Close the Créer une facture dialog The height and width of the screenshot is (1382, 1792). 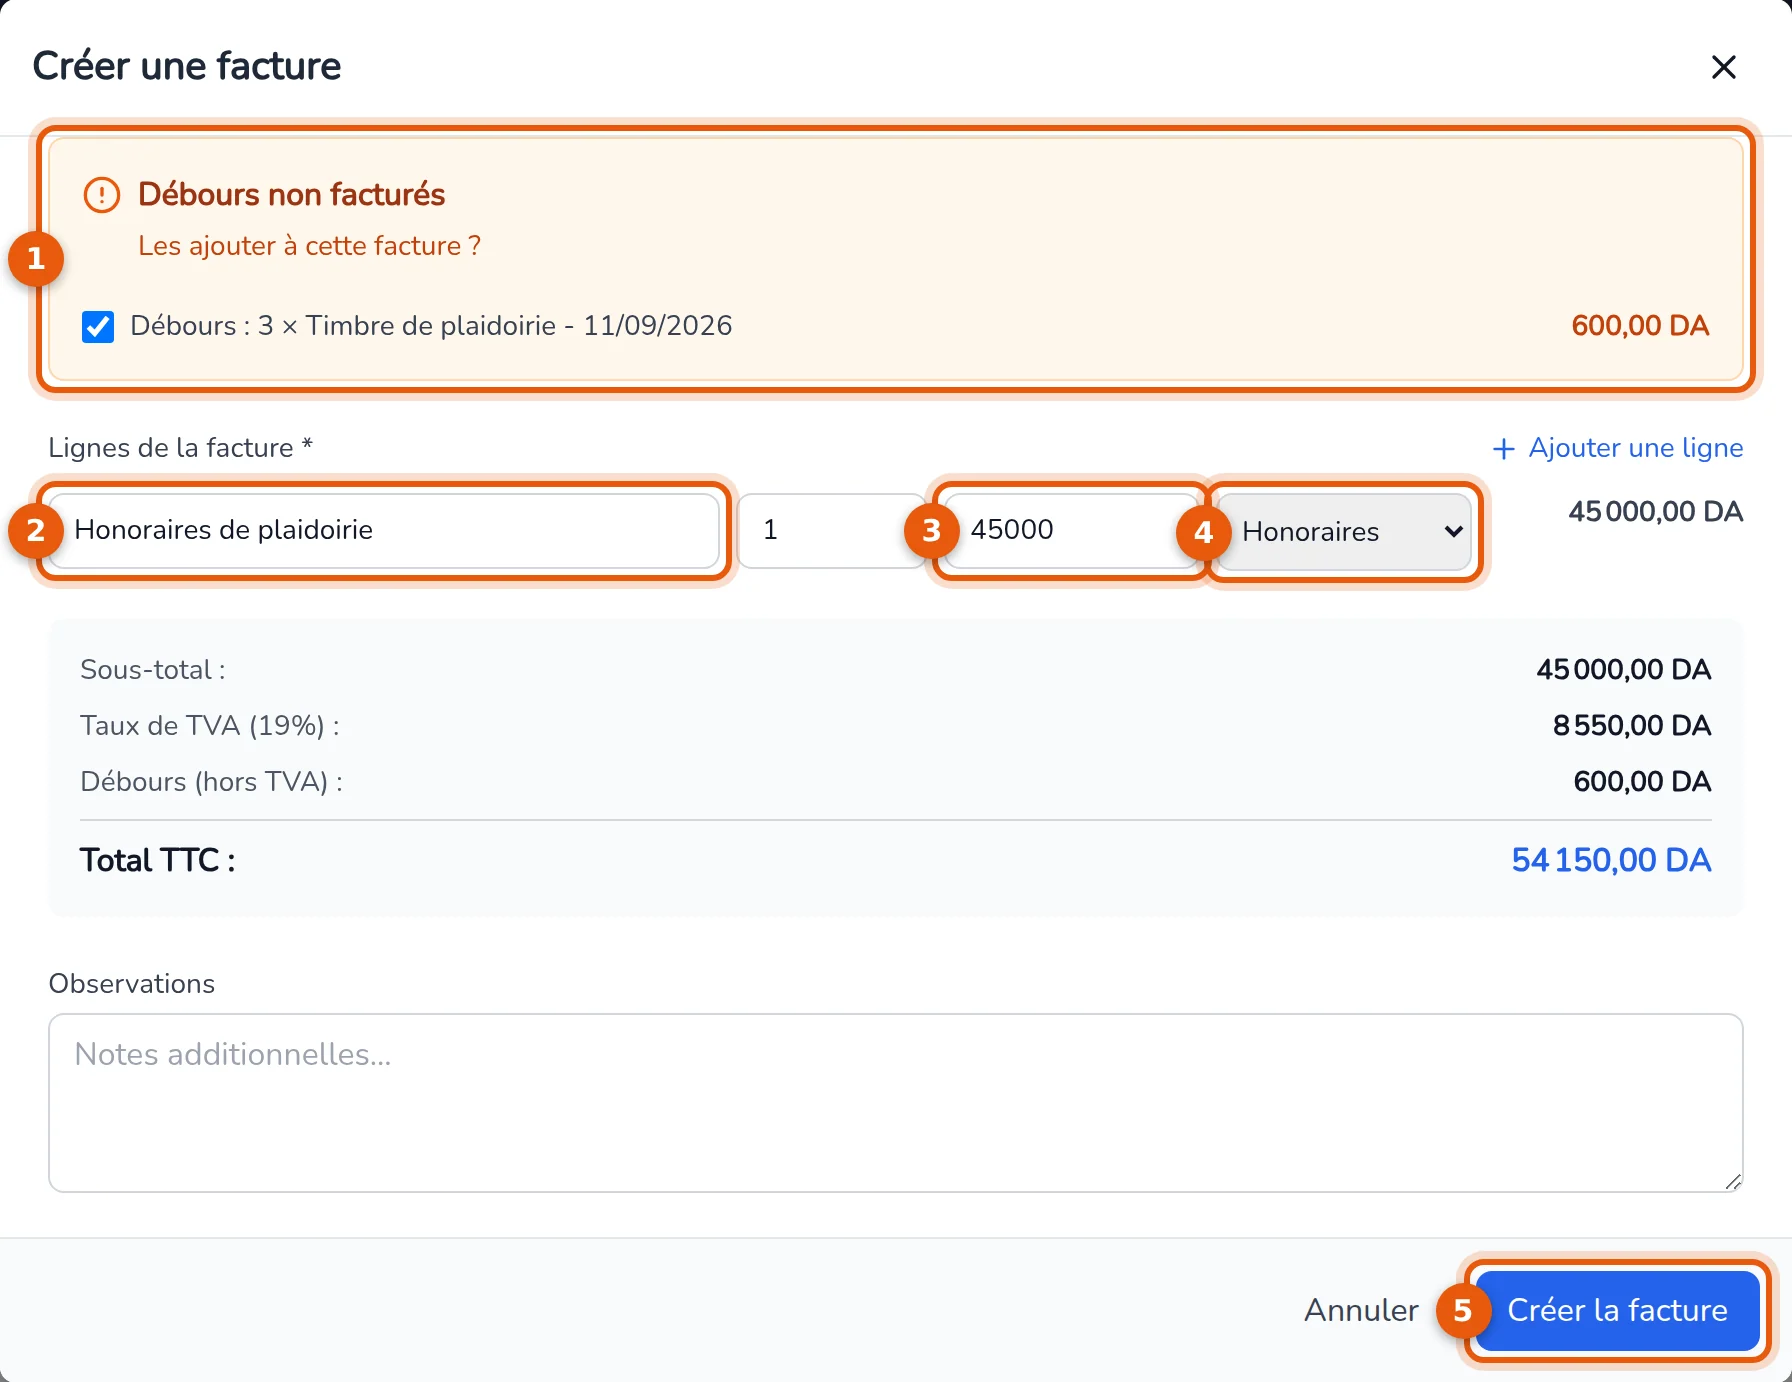pos(1723,67)
